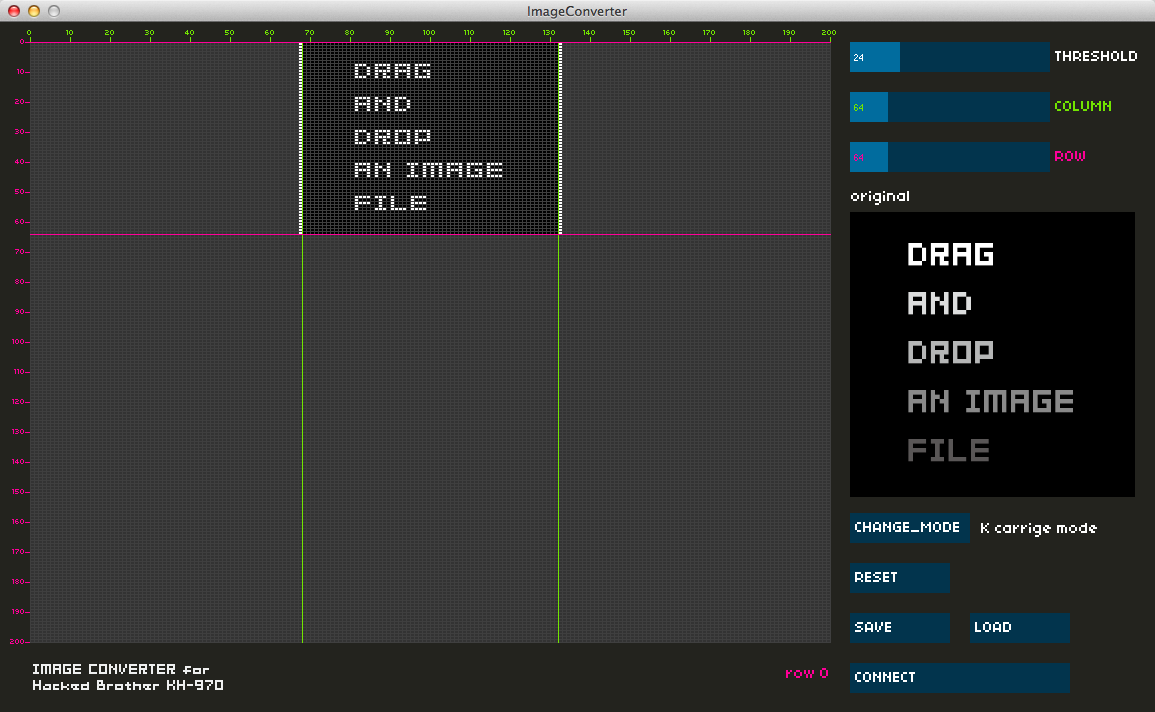Viewport: 1155px width, 712px height.
Task: Connect to the knitting machine via CONNECT
Action: tap(958, 677)
